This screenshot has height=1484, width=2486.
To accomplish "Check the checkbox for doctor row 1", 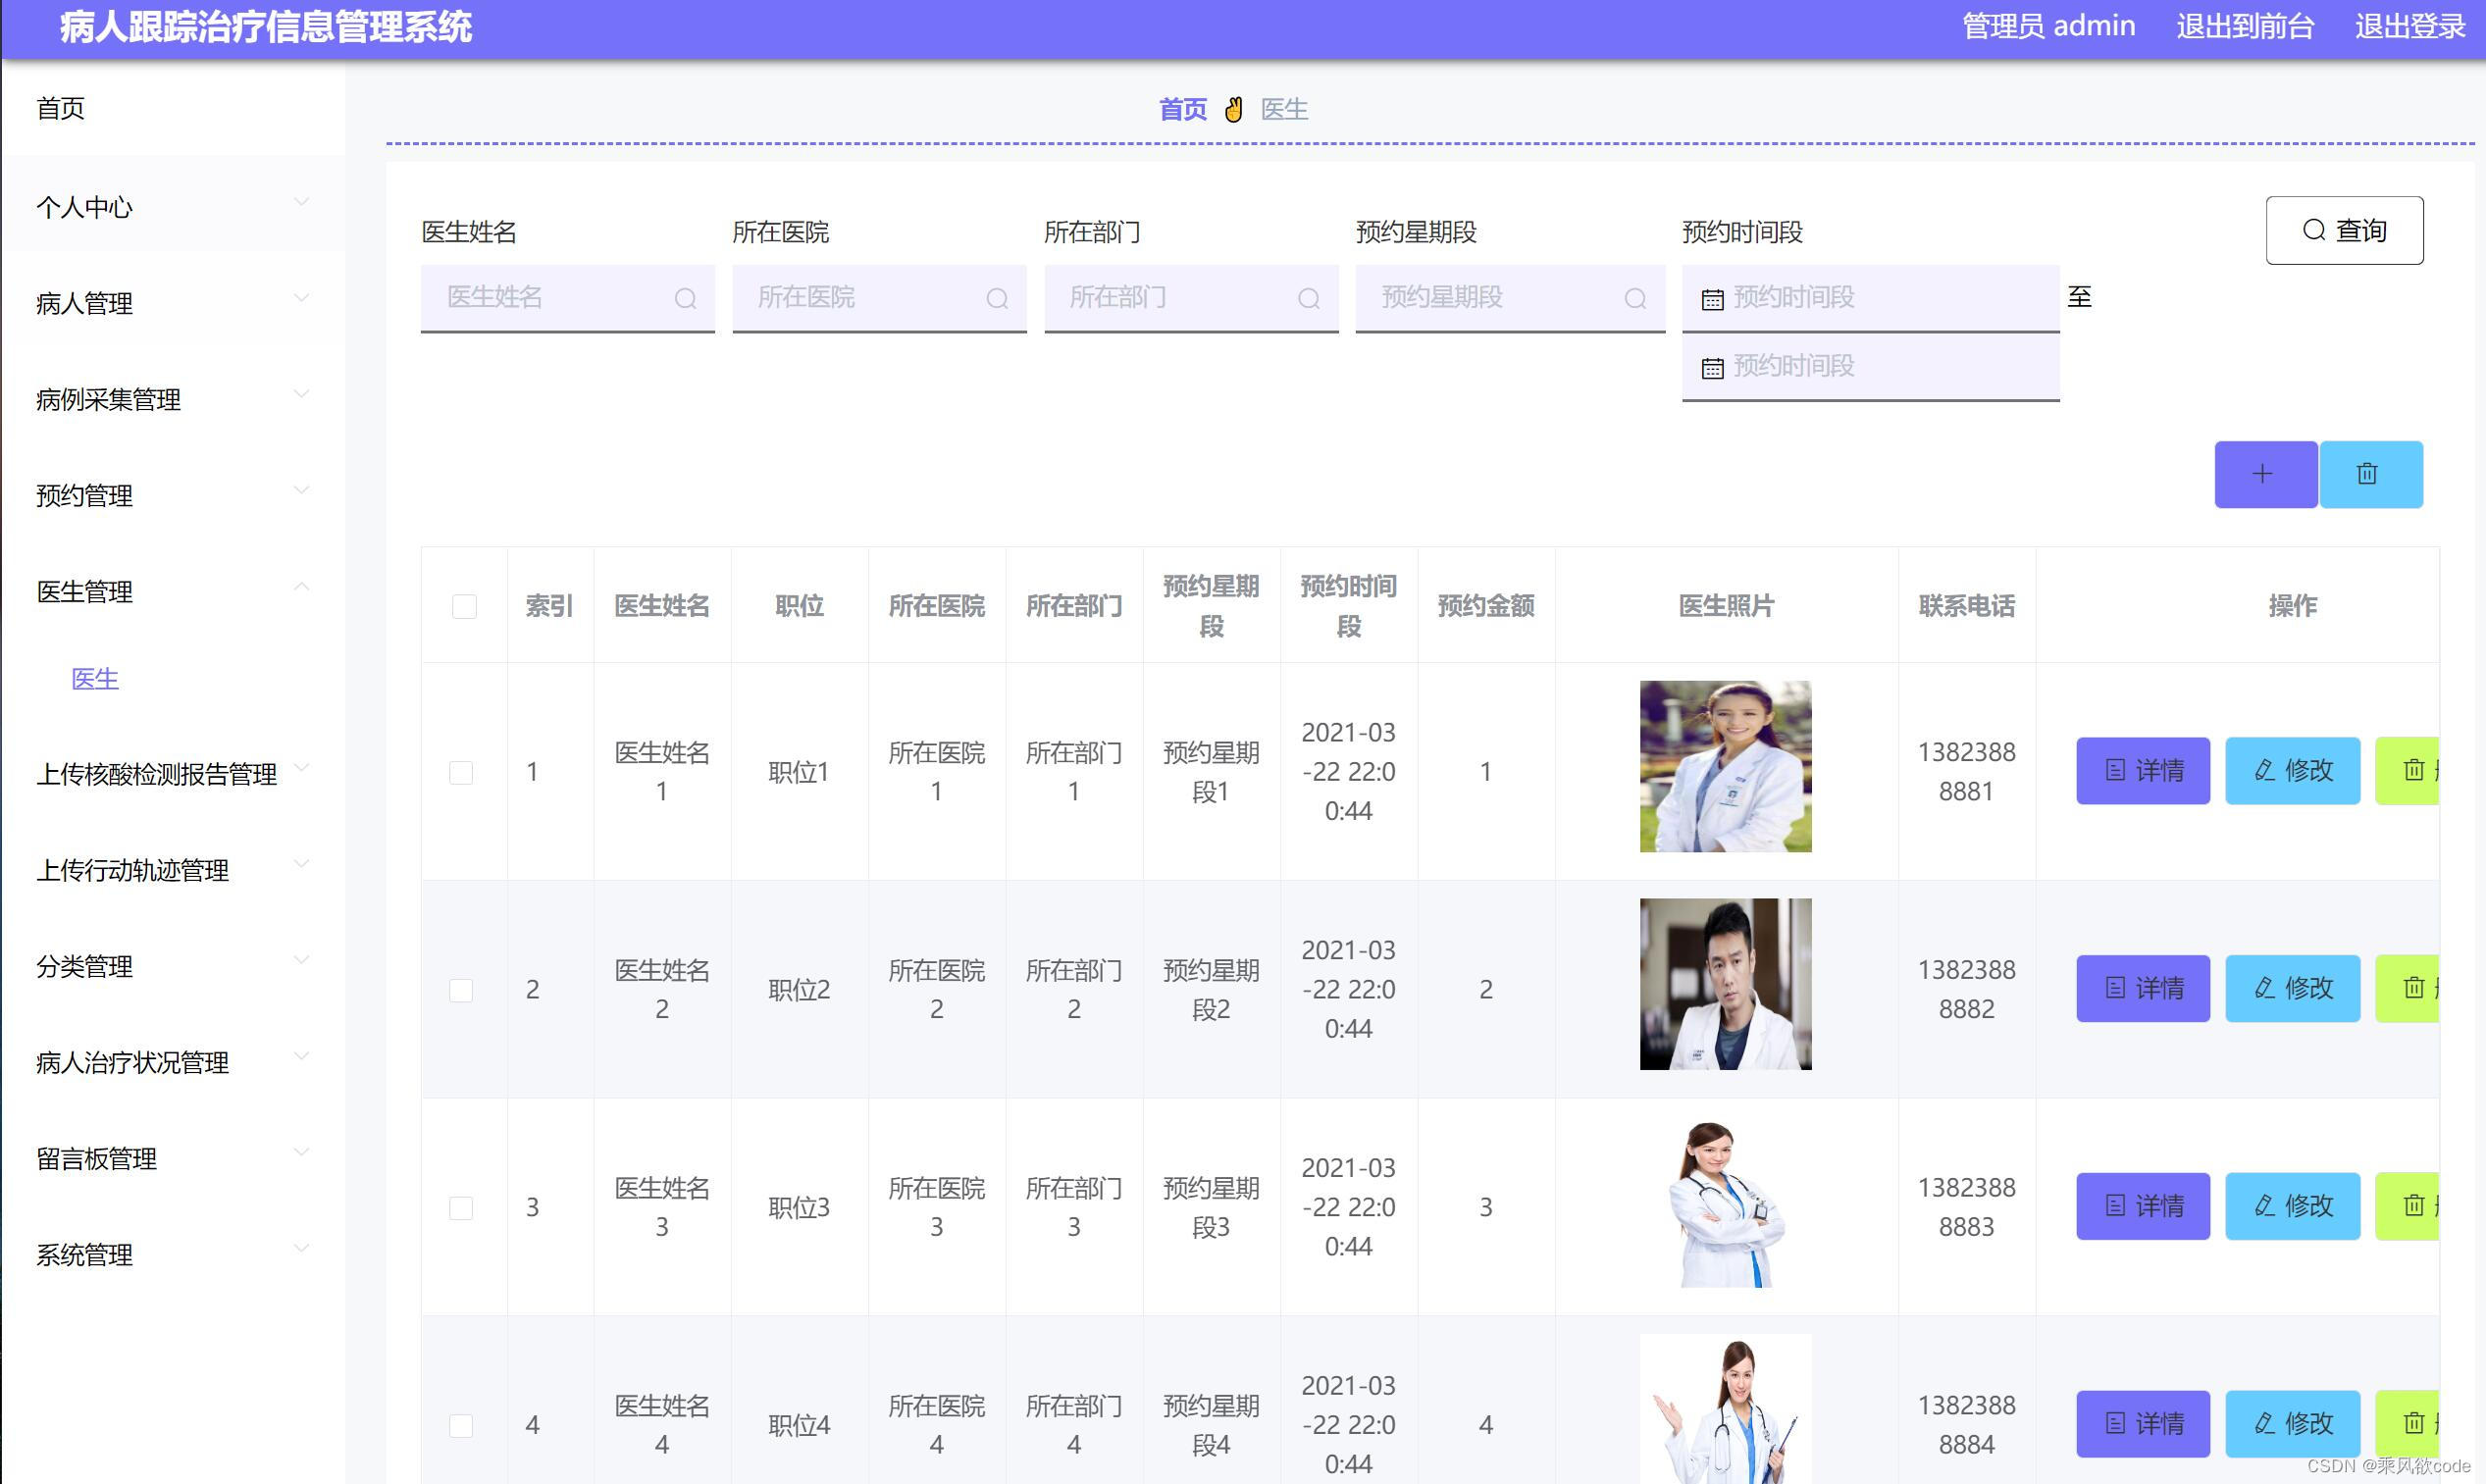I will (461, 771).
